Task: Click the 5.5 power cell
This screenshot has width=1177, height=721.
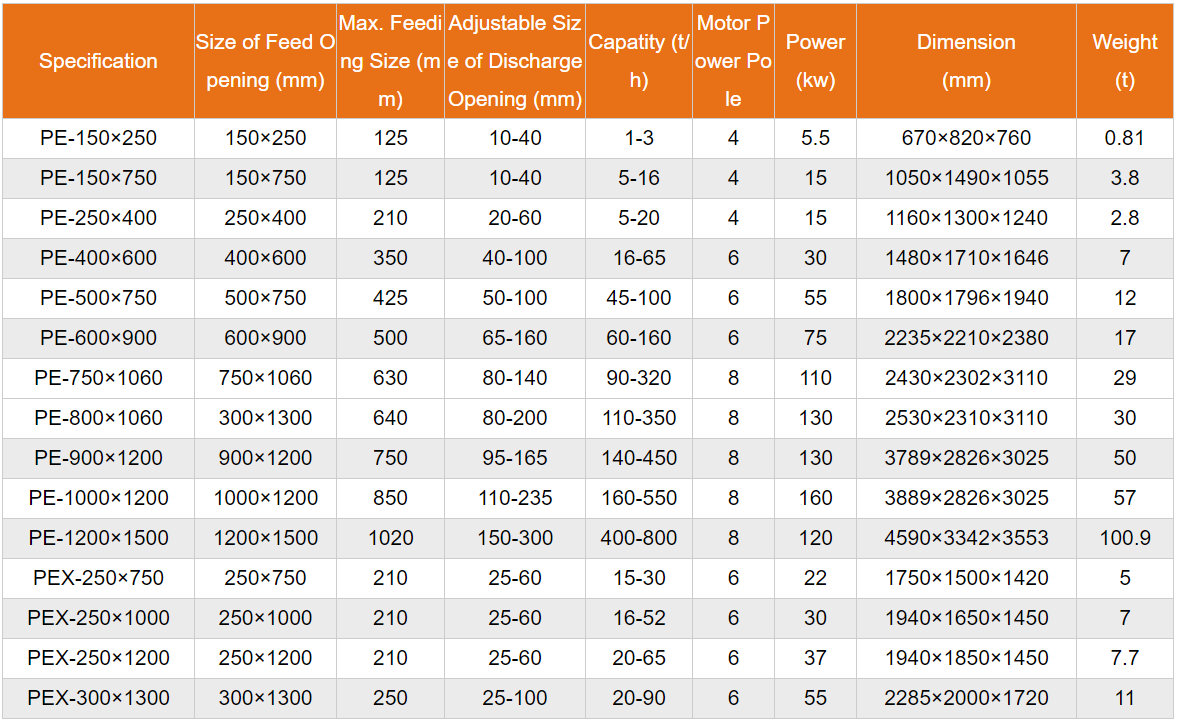Action: tap(815, 138)
